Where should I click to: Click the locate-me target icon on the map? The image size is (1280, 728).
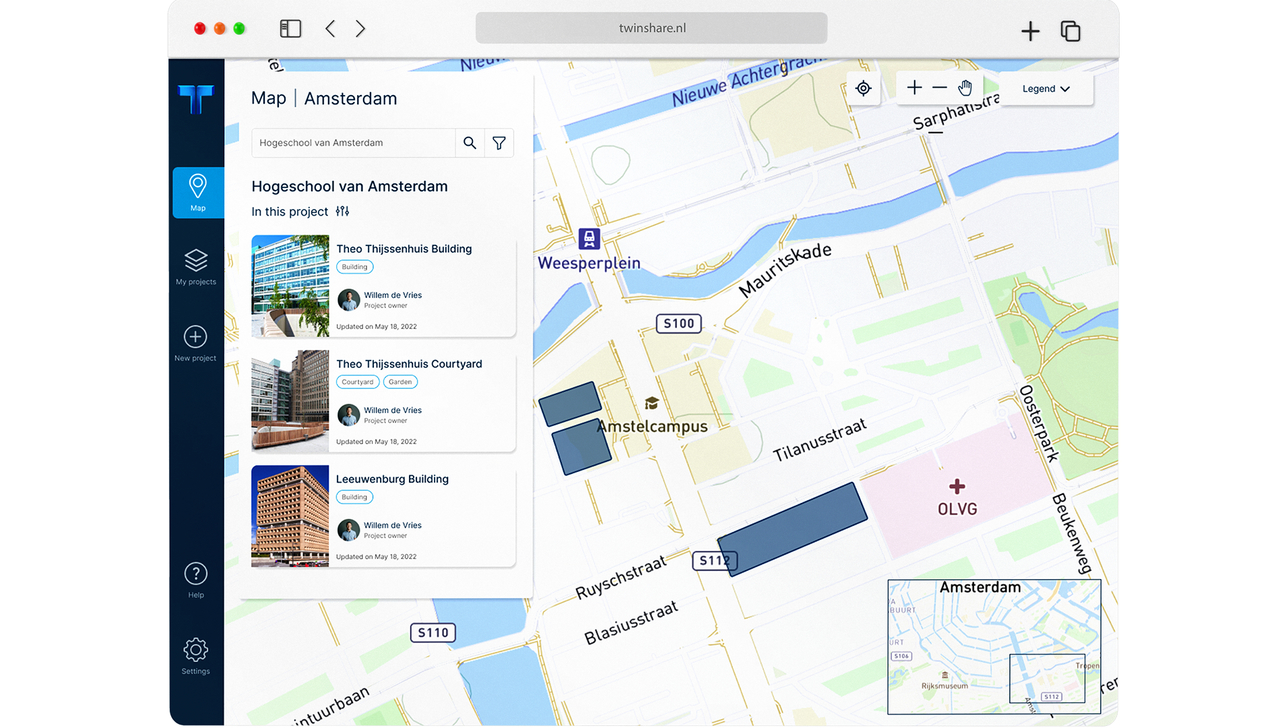pyautogui.click(x=864, y=88)
